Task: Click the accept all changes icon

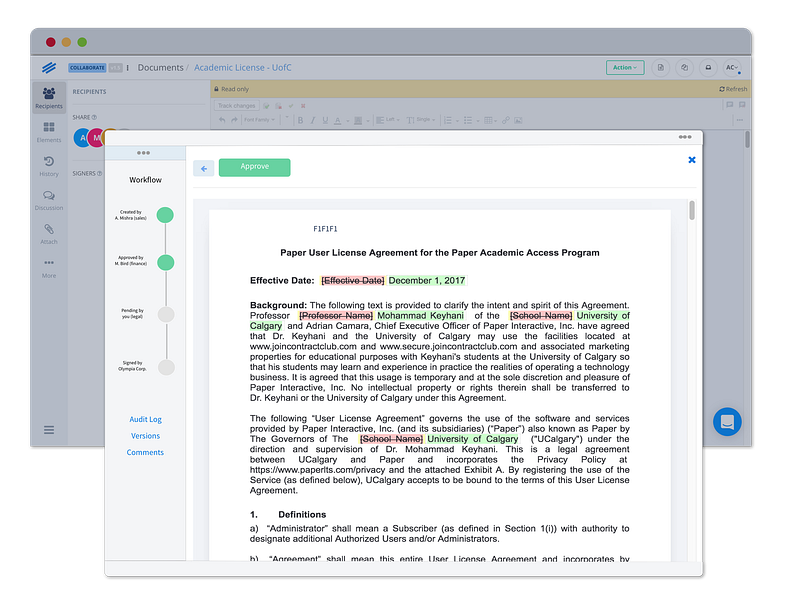Action: (267, 106)
